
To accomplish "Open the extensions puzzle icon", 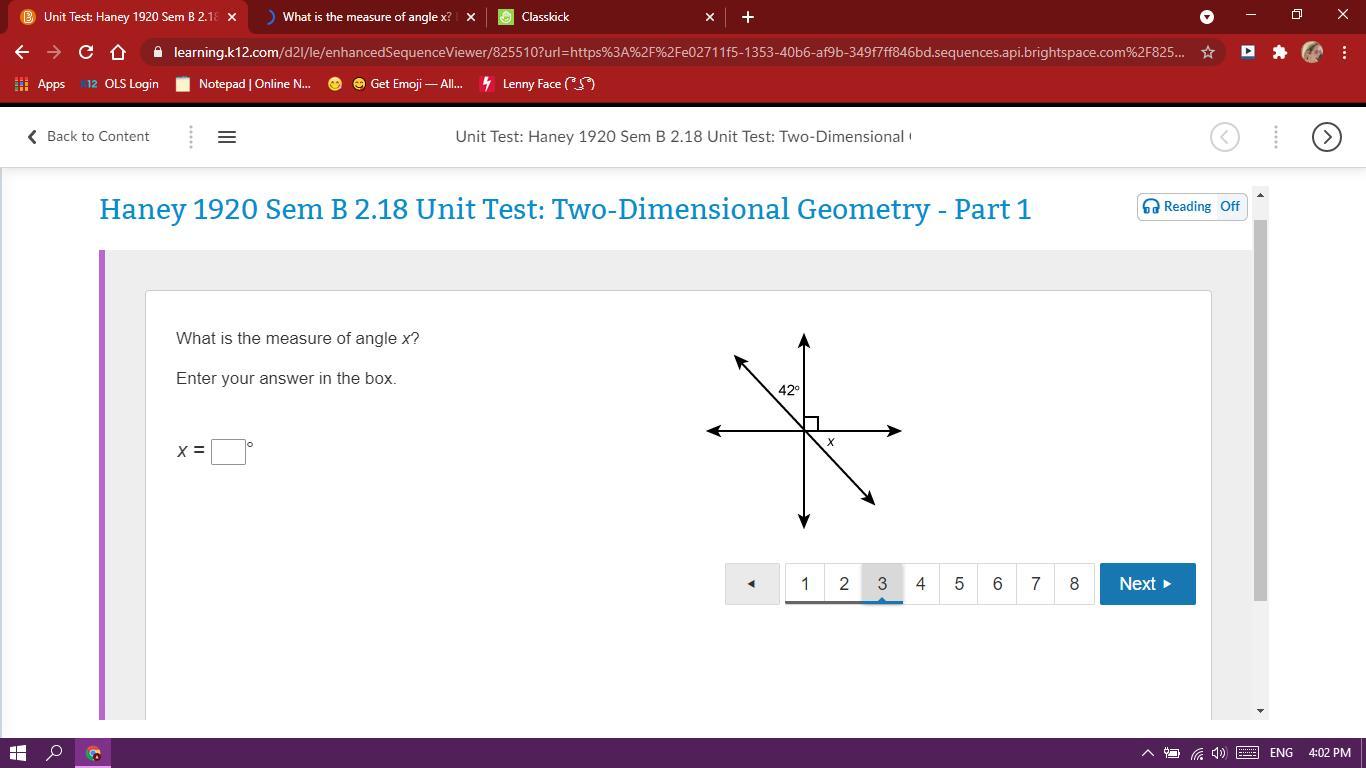I will (x=1279, y=52).
